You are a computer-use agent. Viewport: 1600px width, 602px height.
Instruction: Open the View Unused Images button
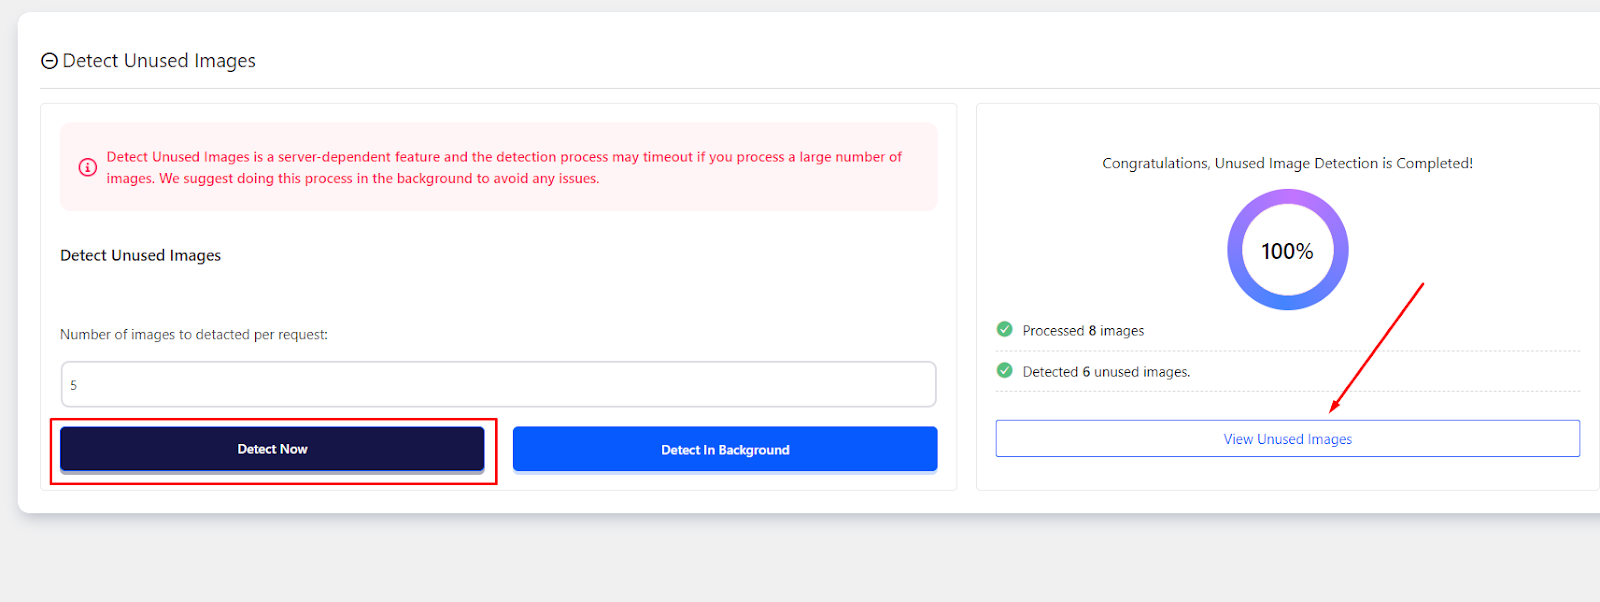tap(1288, 439)
